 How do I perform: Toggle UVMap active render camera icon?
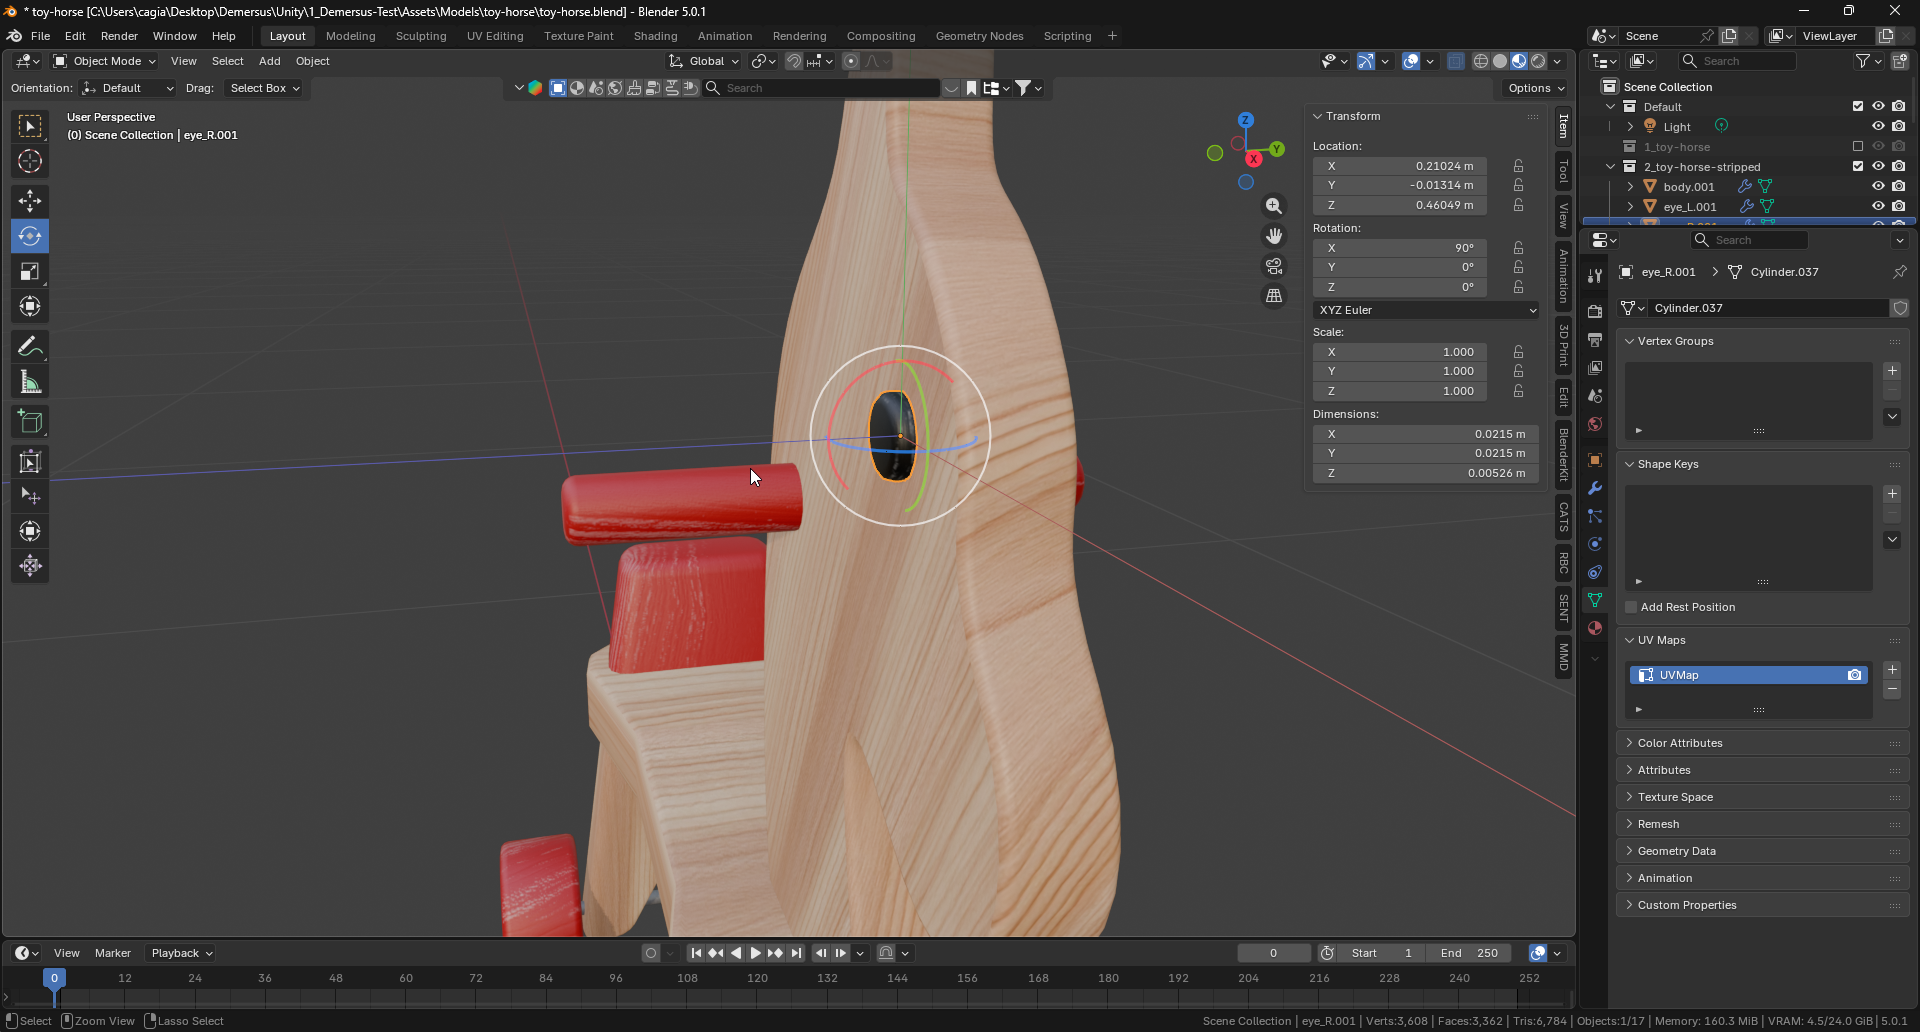tap(1854, 675)
